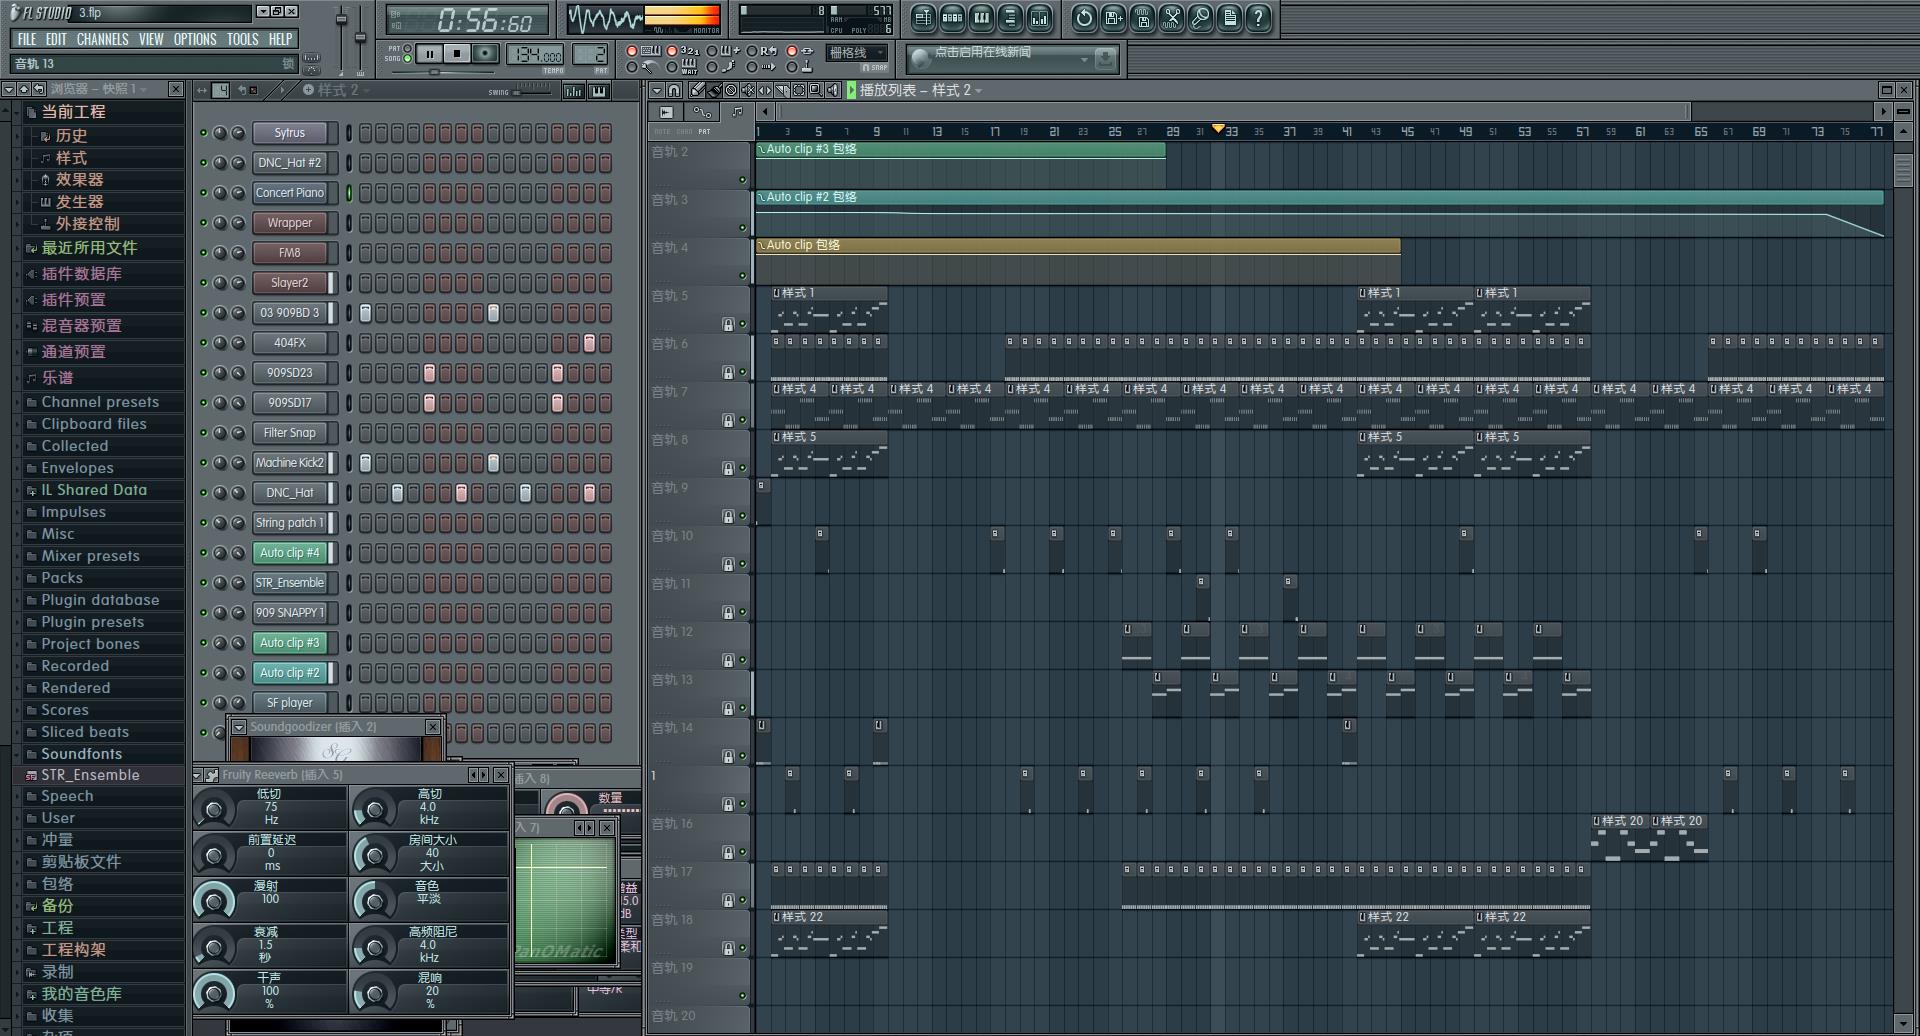The image size is (1920, 1036).
Task: Click the export audio waveform disk icon
Action: 1143,18
